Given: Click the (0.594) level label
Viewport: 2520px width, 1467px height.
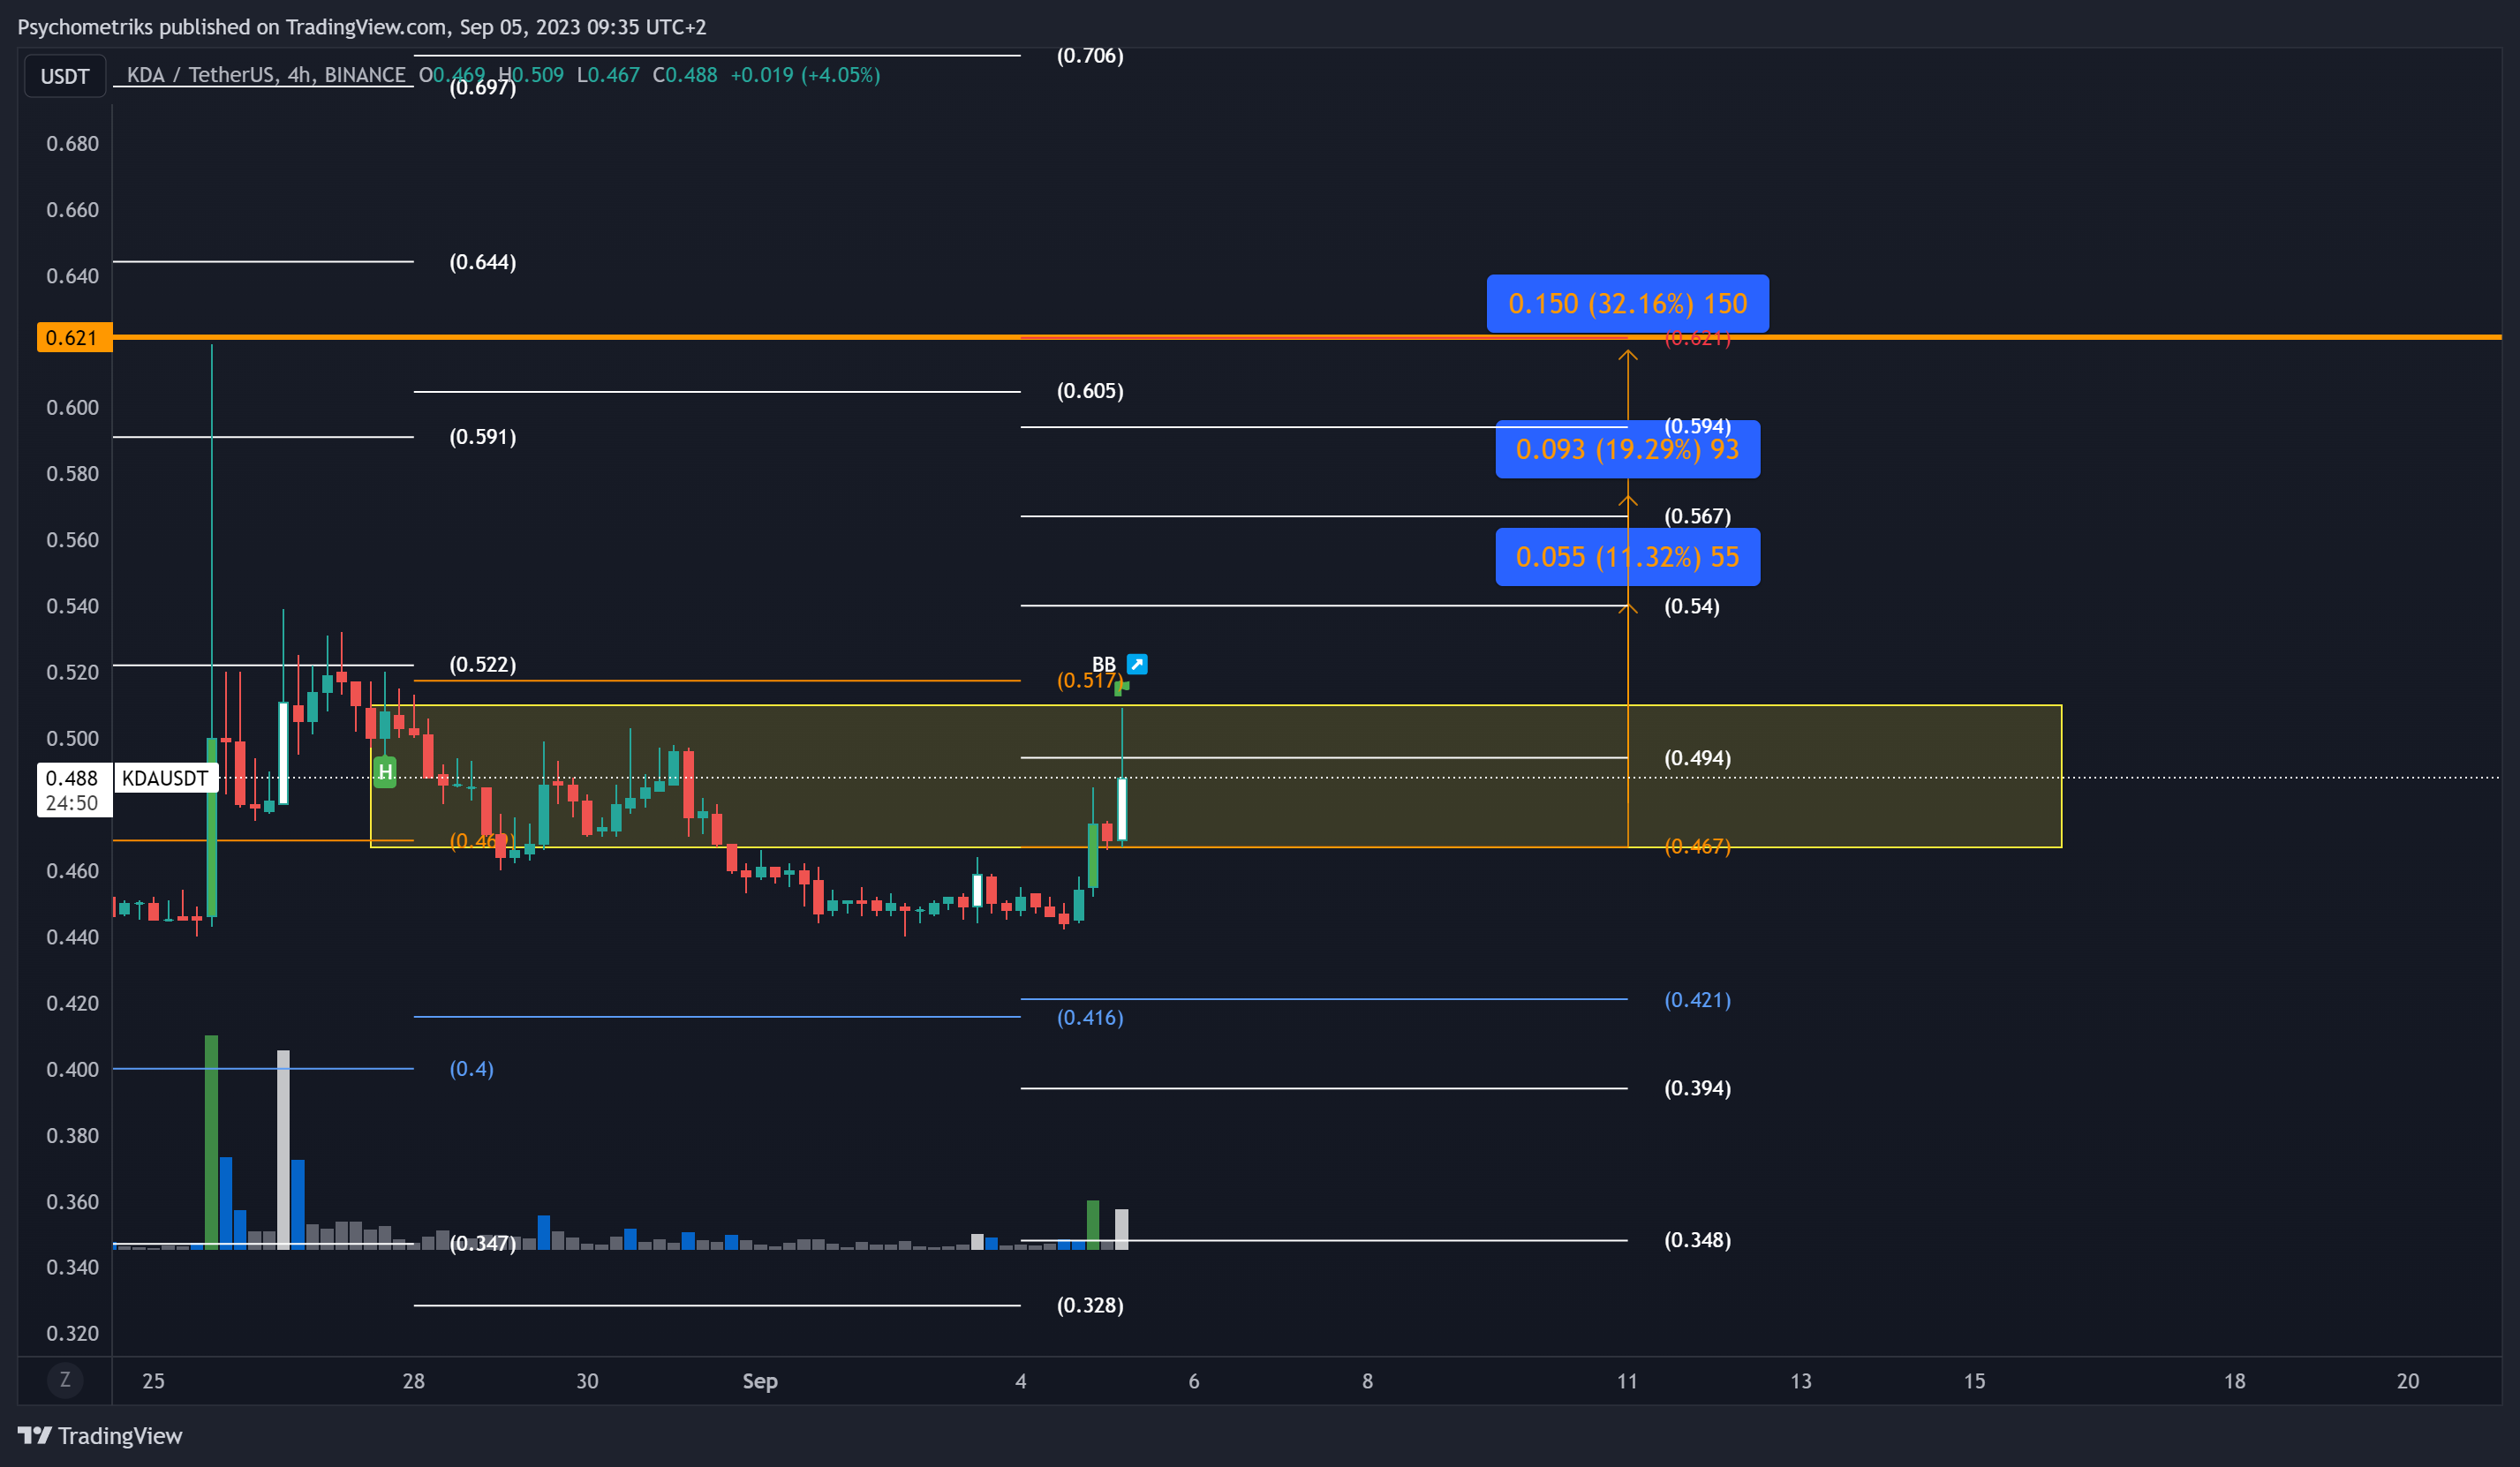Looking at the screenshot, I should [1698, 427].
